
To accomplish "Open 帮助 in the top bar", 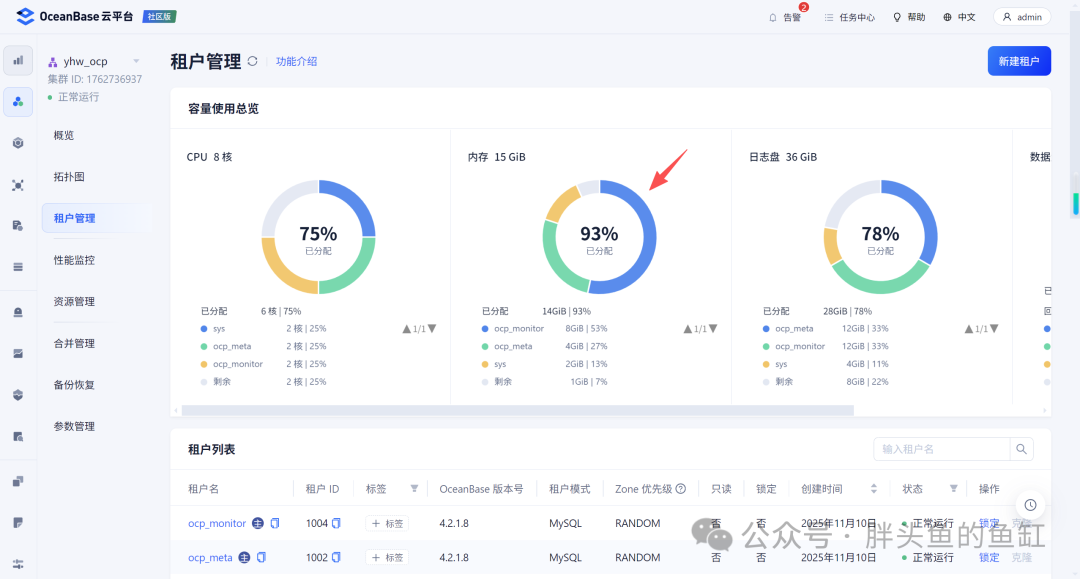I will pyautogui.click(x=909, y=17).
